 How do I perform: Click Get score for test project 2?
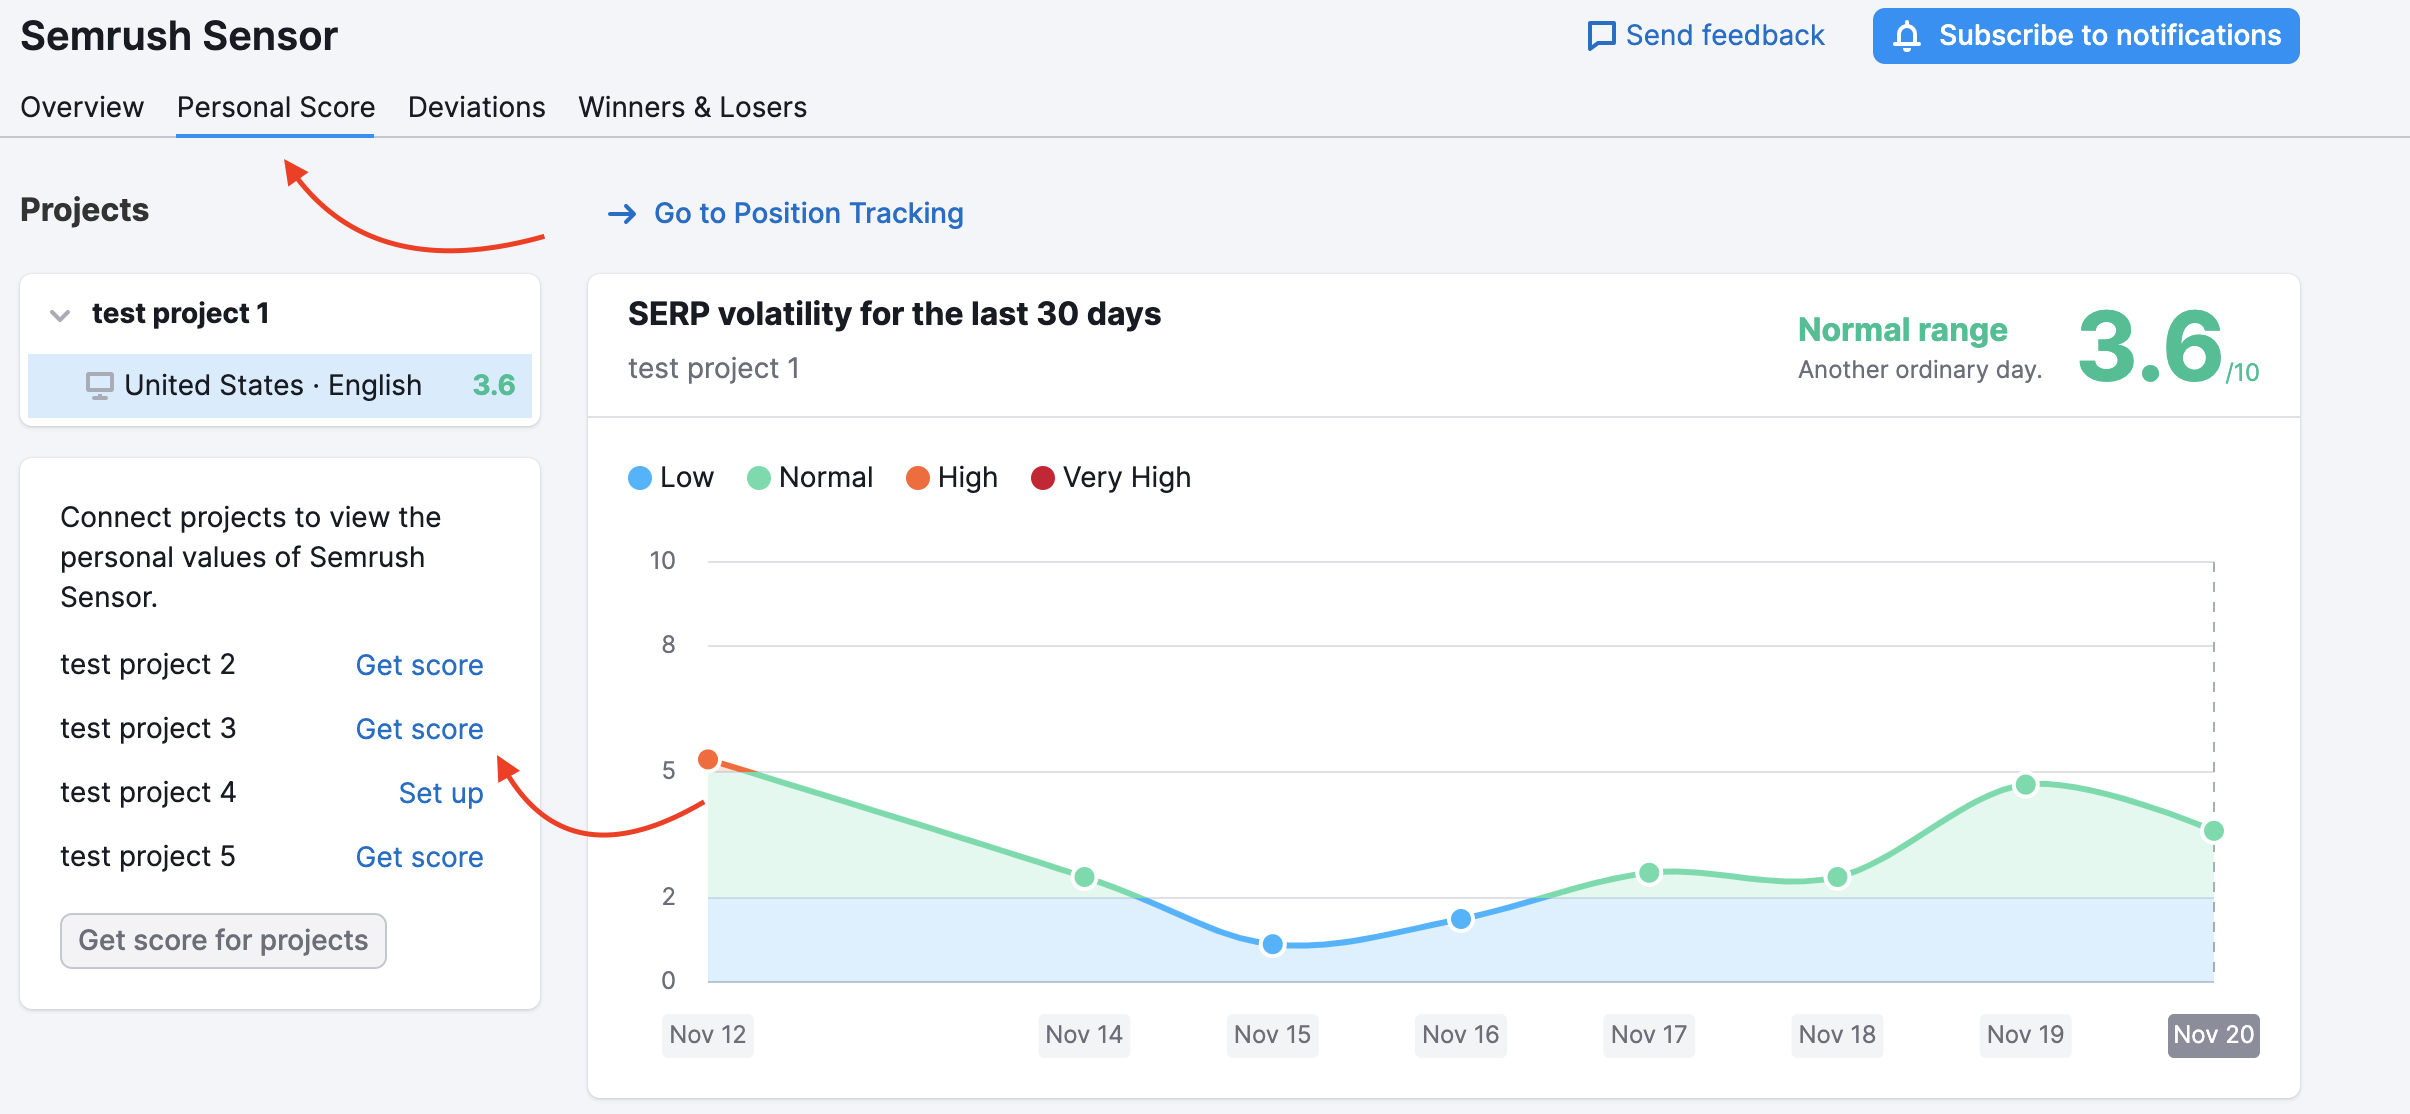point(420,664)
